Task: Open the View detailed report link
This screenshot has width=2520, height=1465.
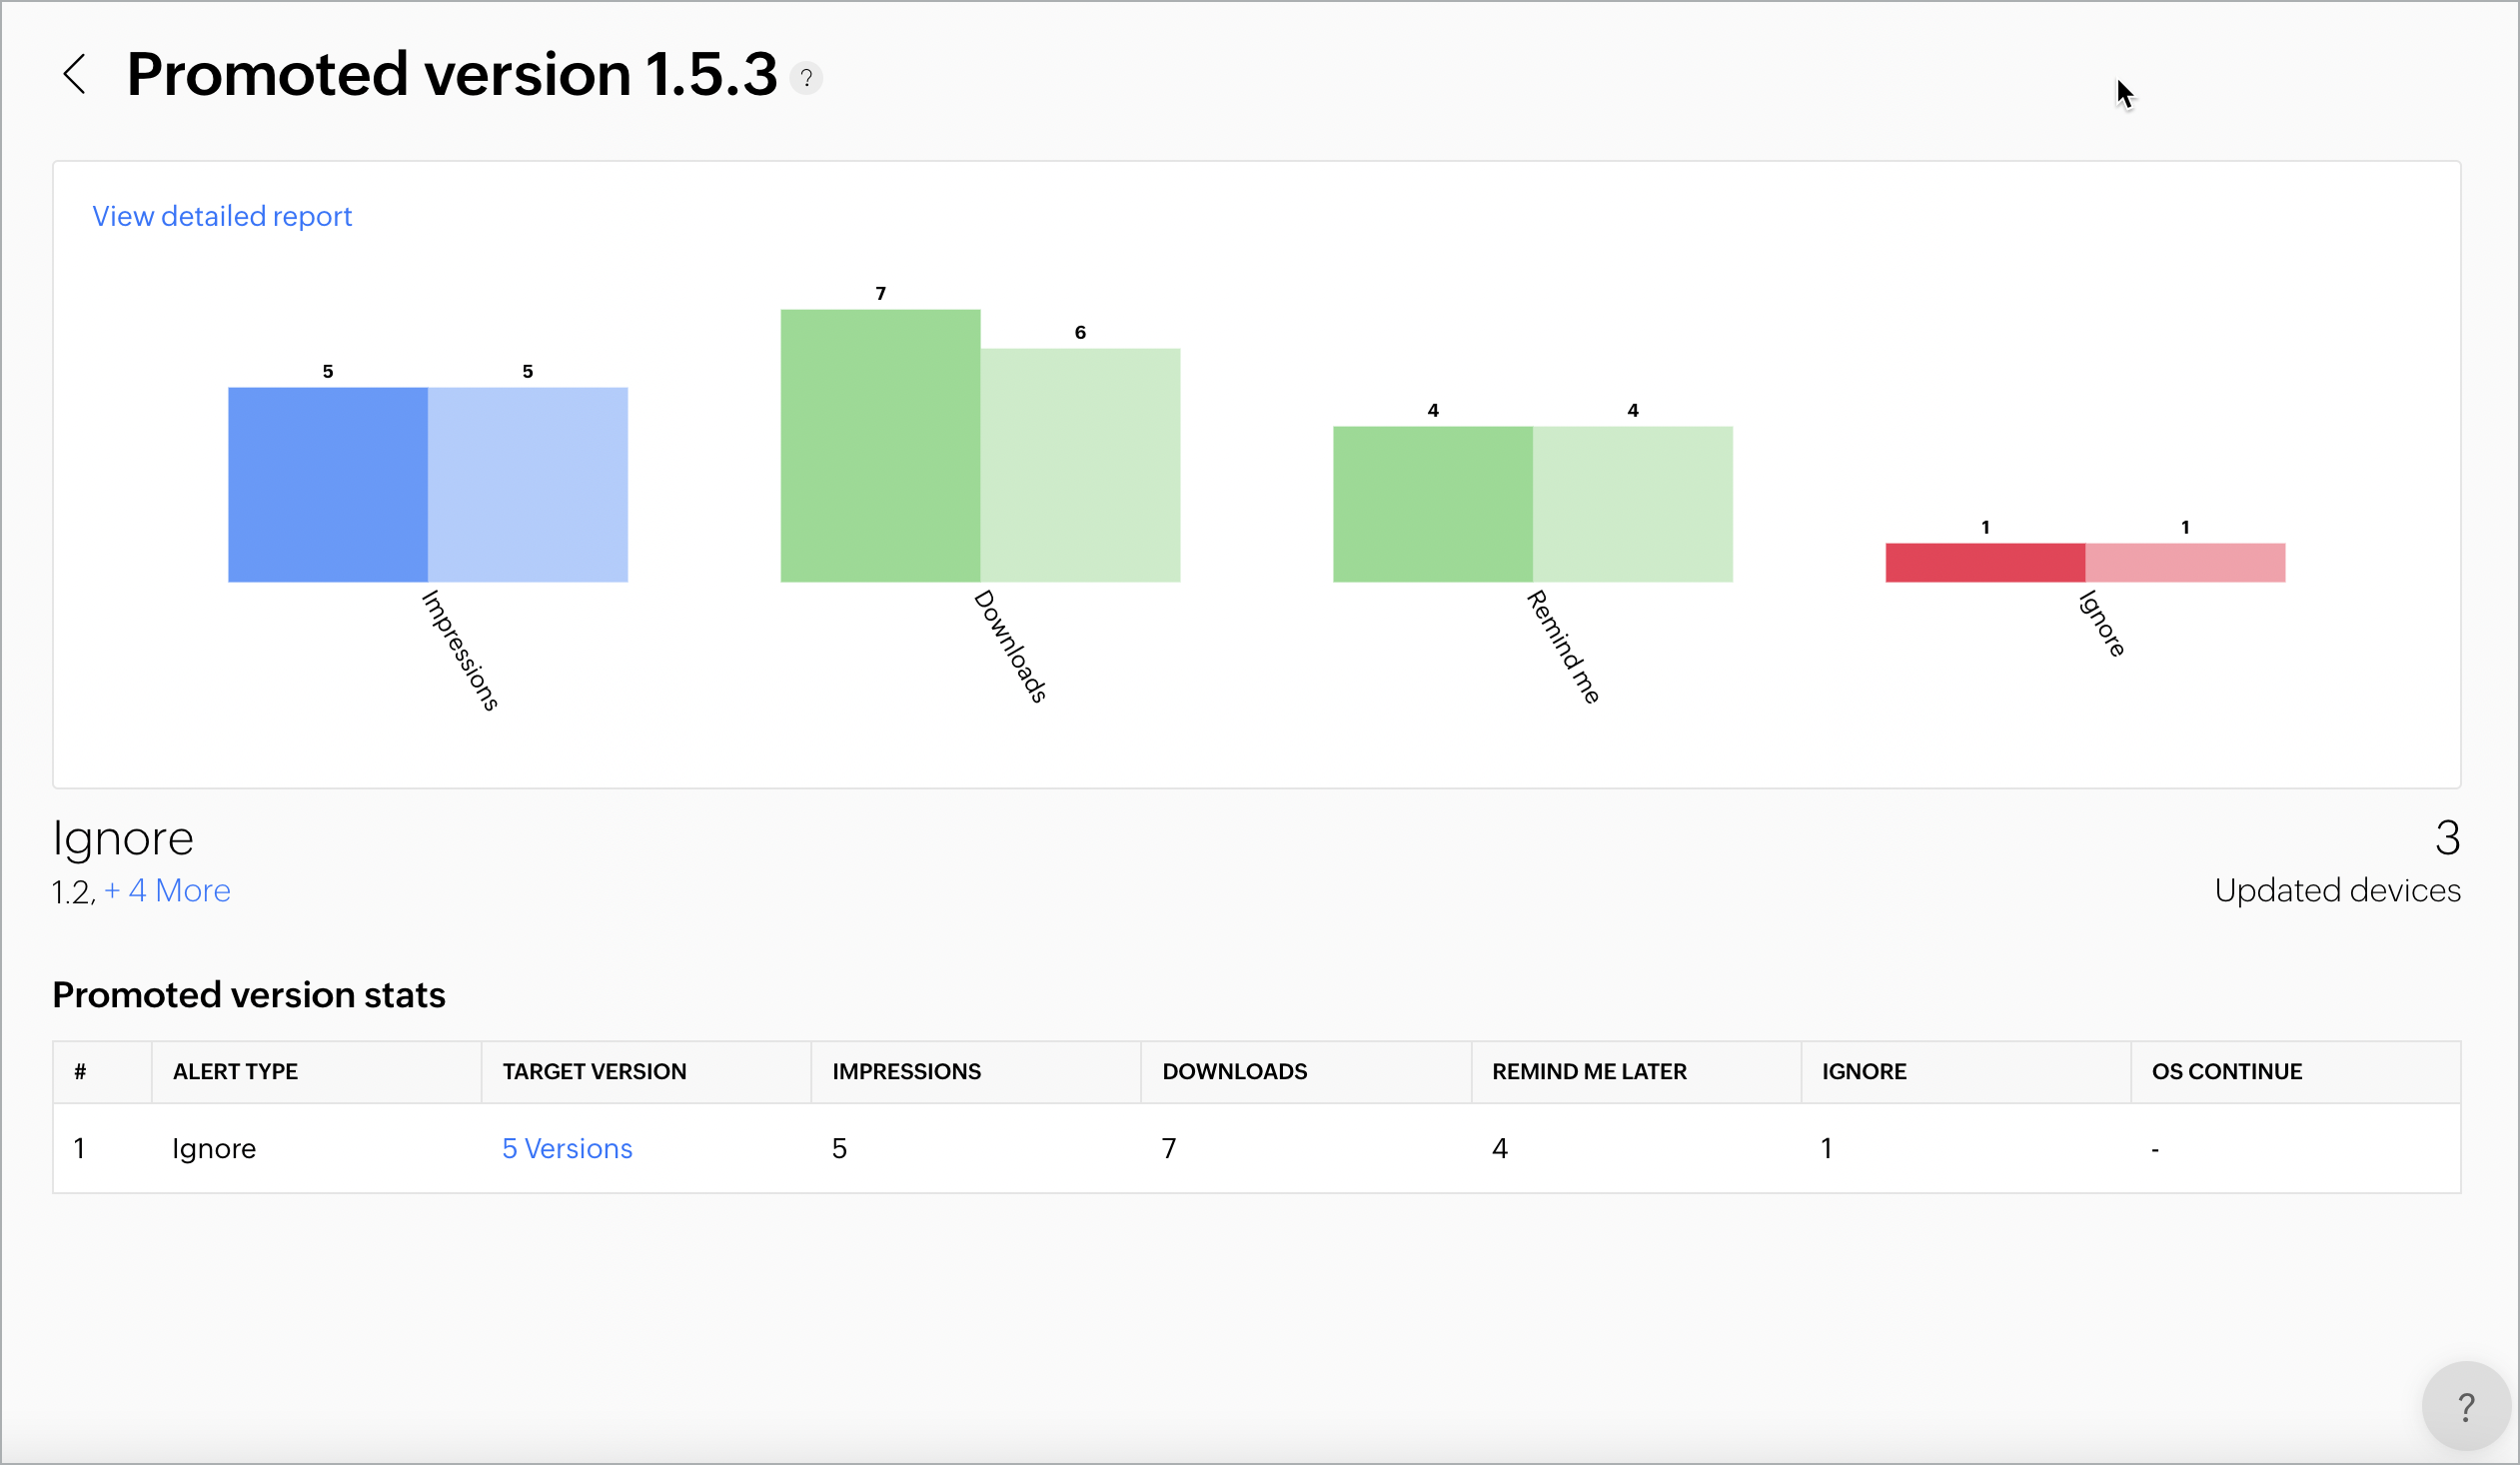Action: (x=222, y=216)
